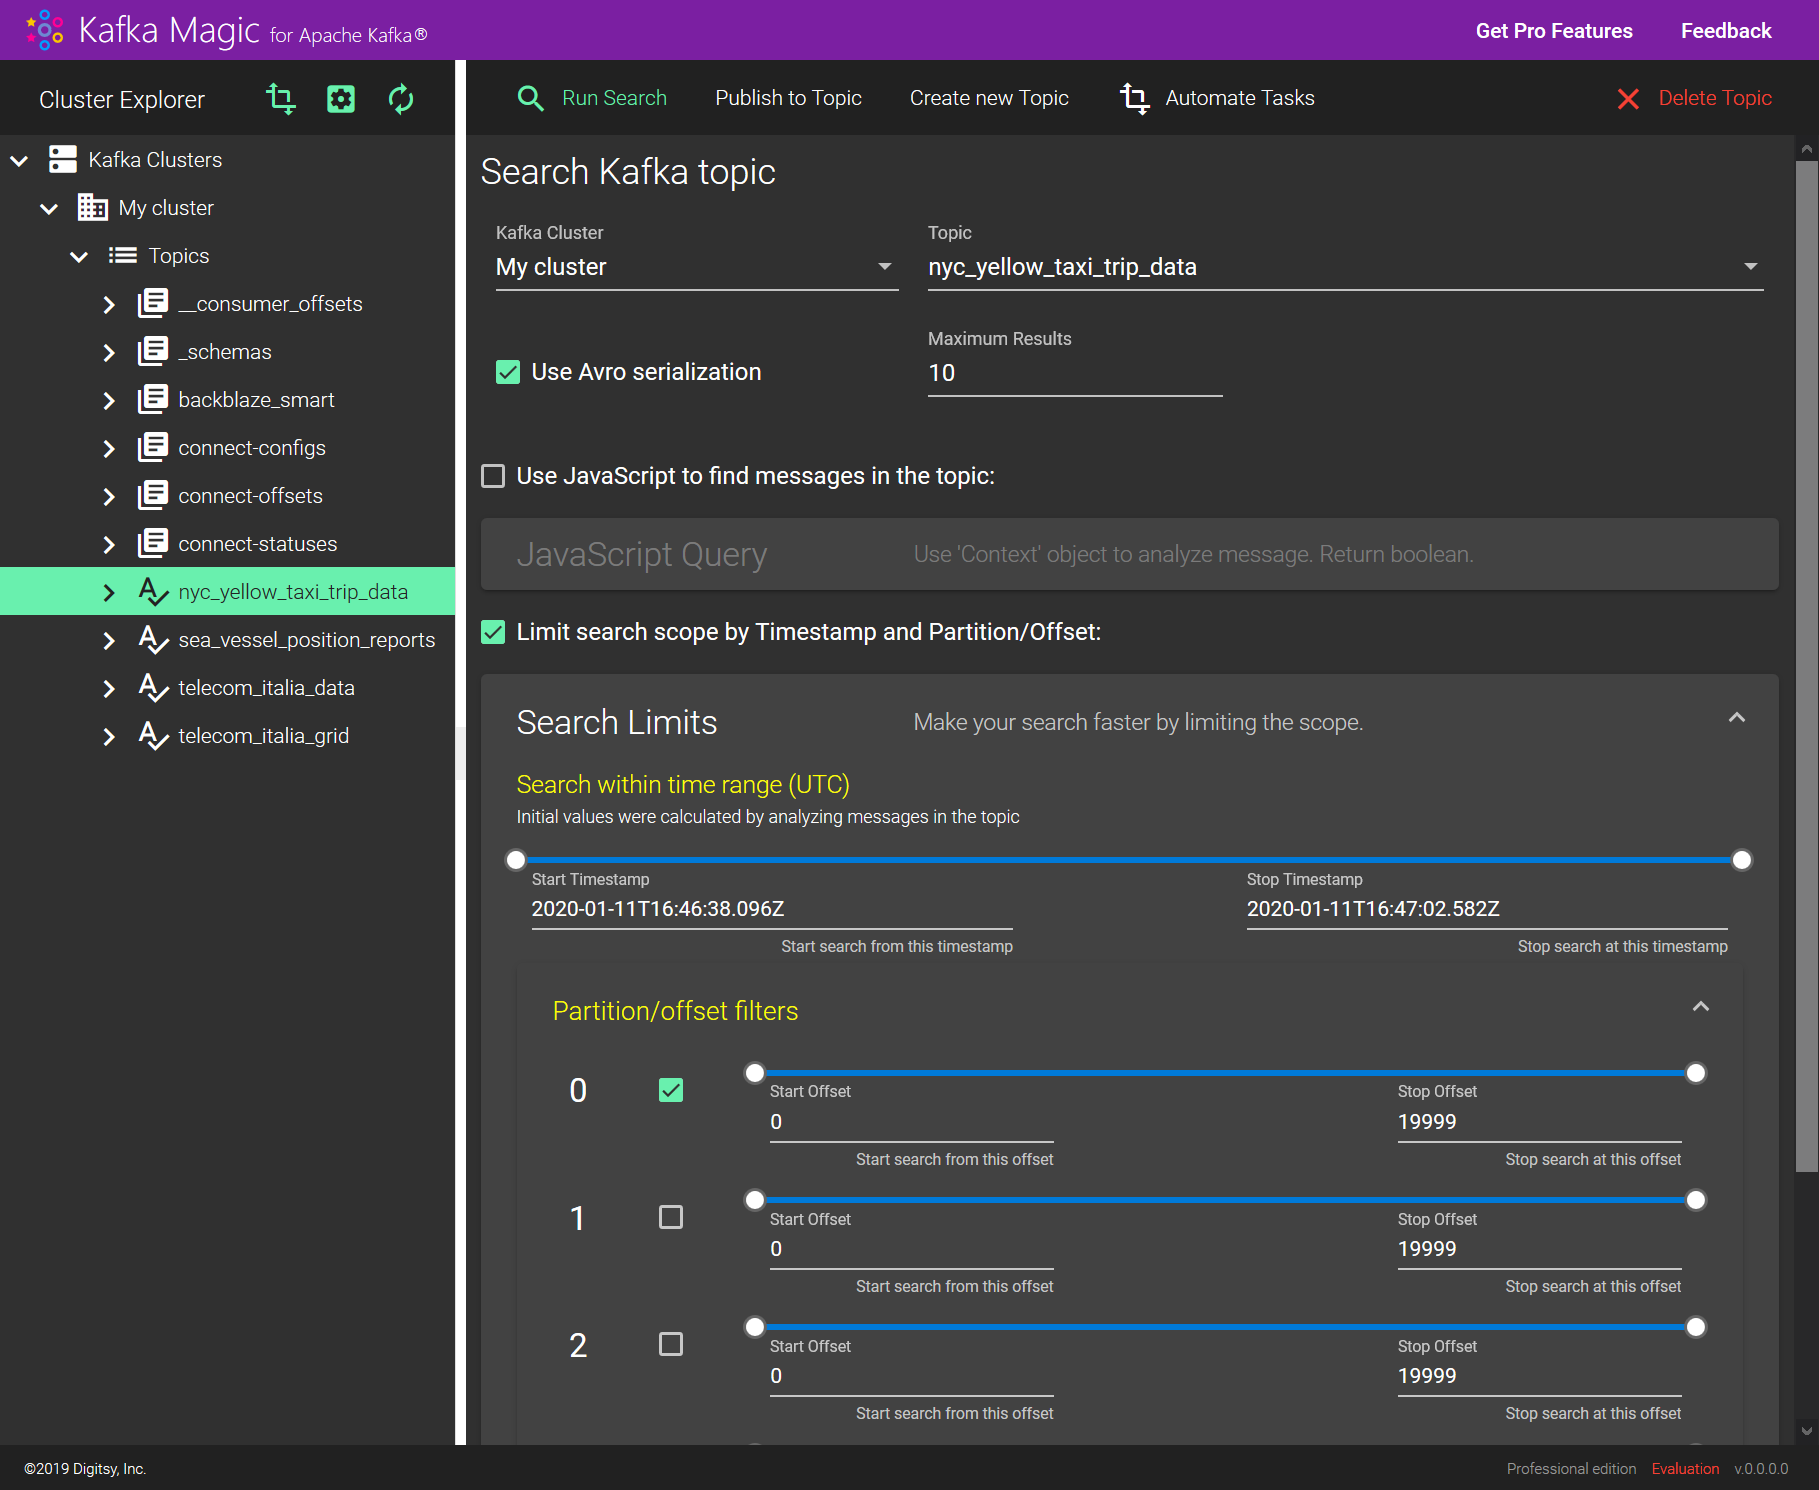Viewport: 1819px width, 1490px height.
Task: Click partition 1 start offset slider handle
Action: (x=755, y=1200)
